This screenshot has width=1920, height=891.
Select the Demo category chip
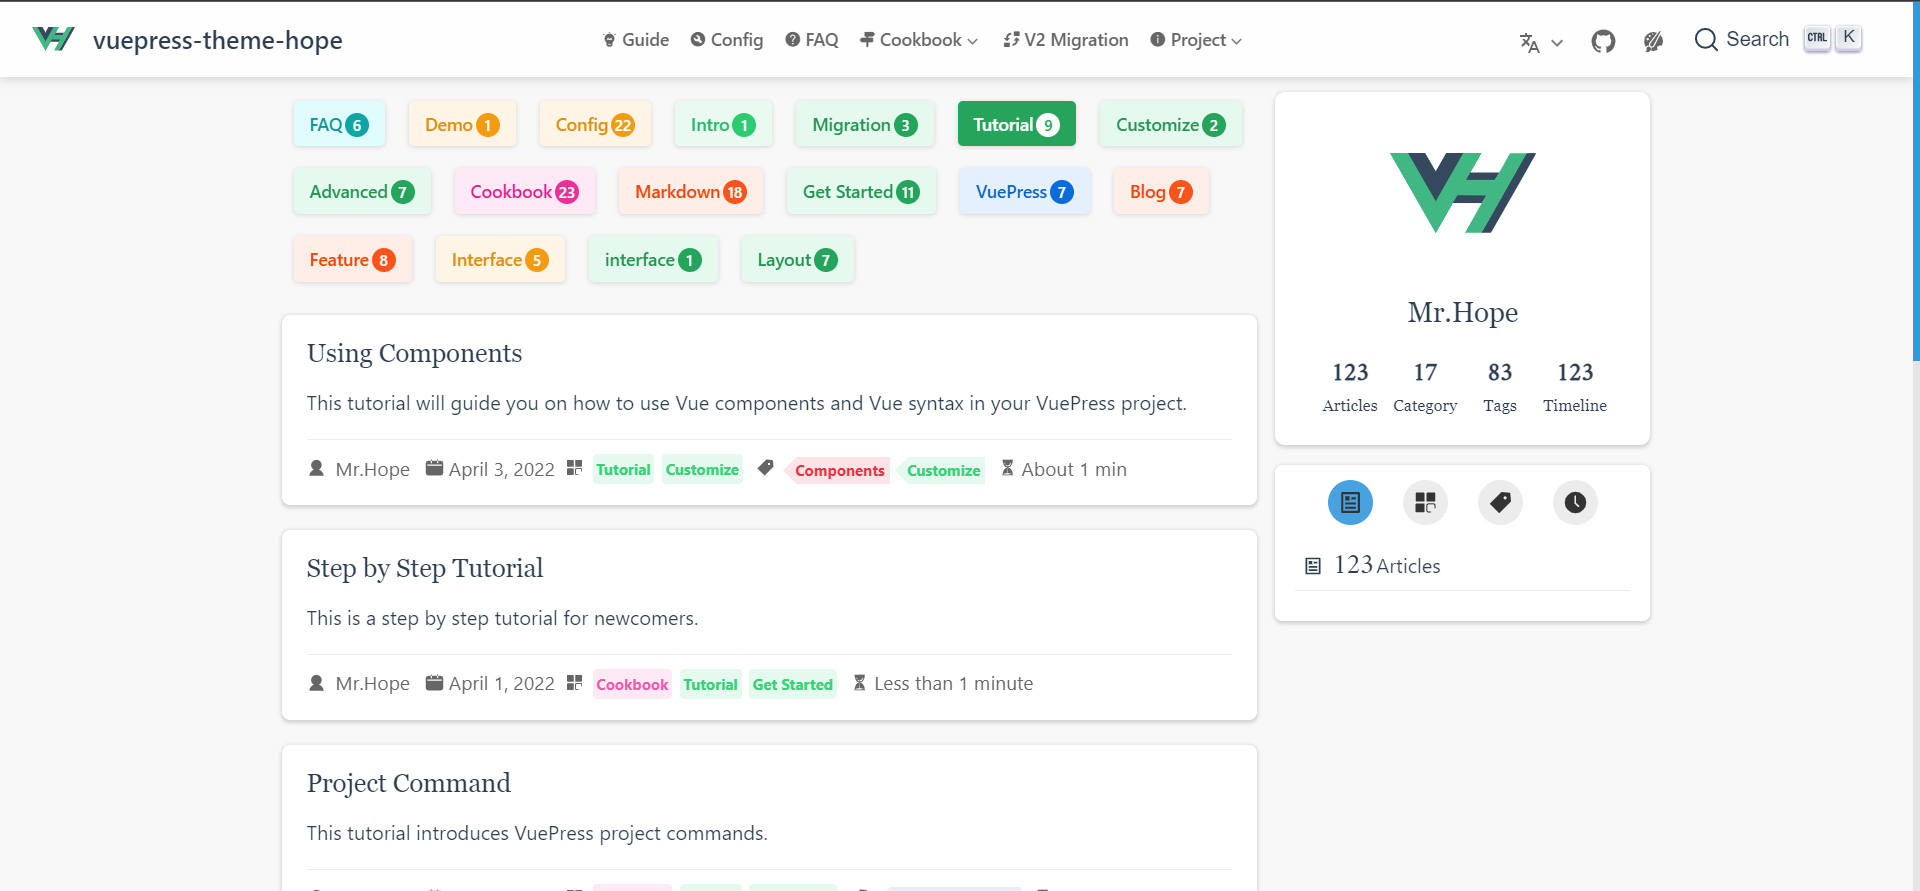pyautogui.click(x=462, y=124)
